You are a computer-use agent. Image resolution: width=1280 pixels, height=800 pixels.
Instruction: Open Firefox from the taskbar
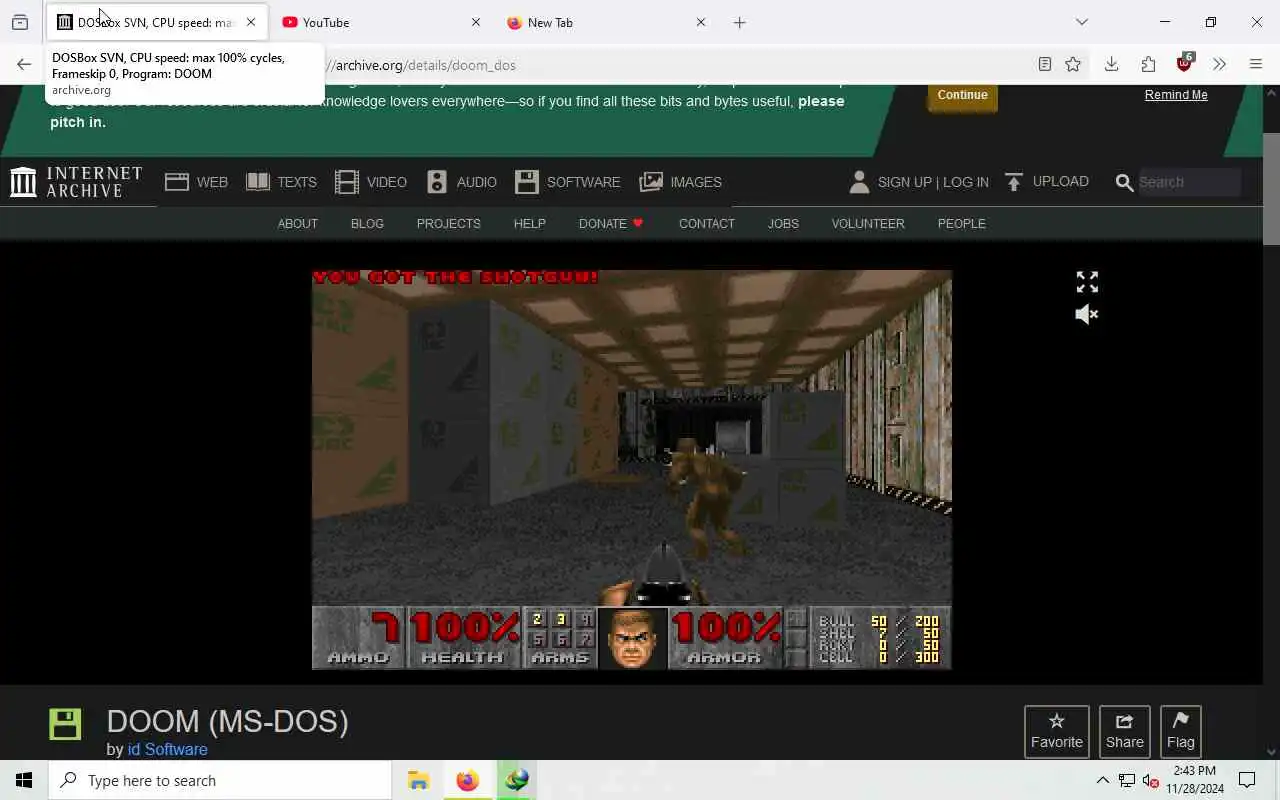467,780
